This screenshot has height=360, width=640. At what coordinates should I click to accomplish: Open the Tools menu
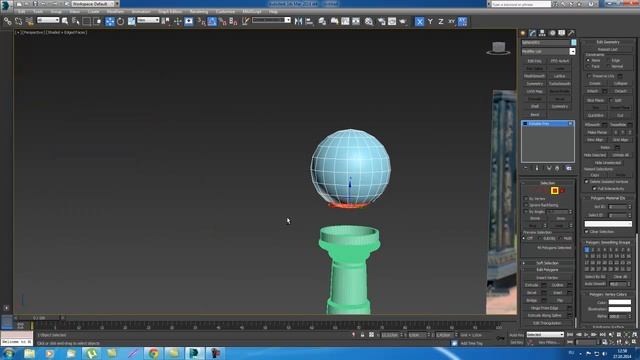38,12
